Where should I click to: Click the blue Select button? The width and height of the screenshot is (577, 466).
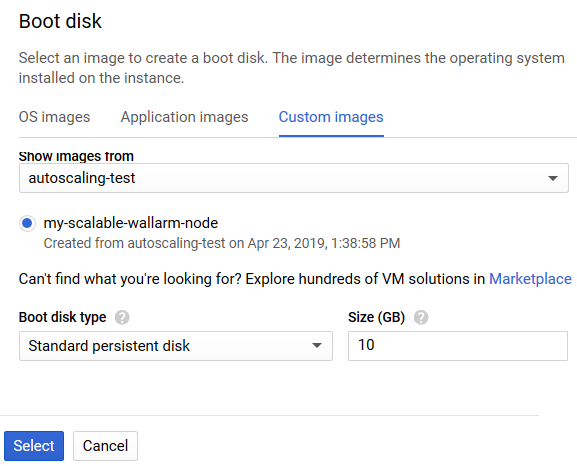[34, 446]
